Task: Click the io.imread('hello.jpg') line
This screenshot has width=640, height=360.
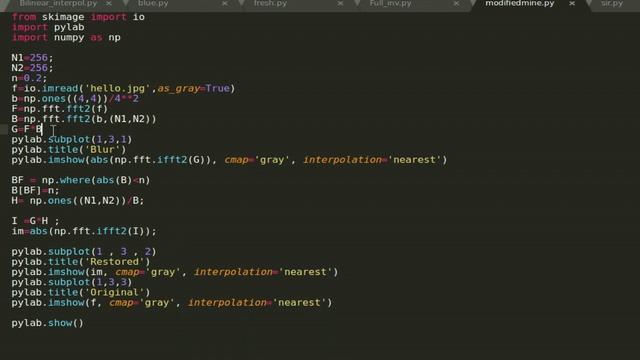Action: tap(123, 89)
